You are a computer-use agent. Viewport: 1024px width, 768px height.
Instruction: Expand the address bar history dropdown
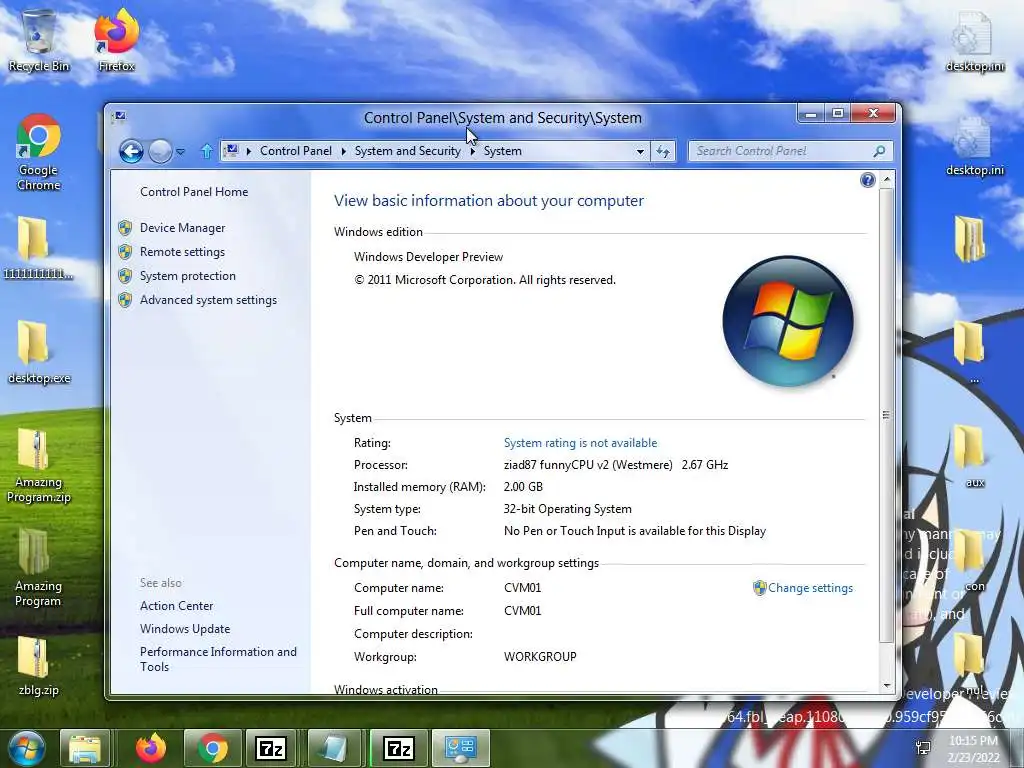coord(640,152)
